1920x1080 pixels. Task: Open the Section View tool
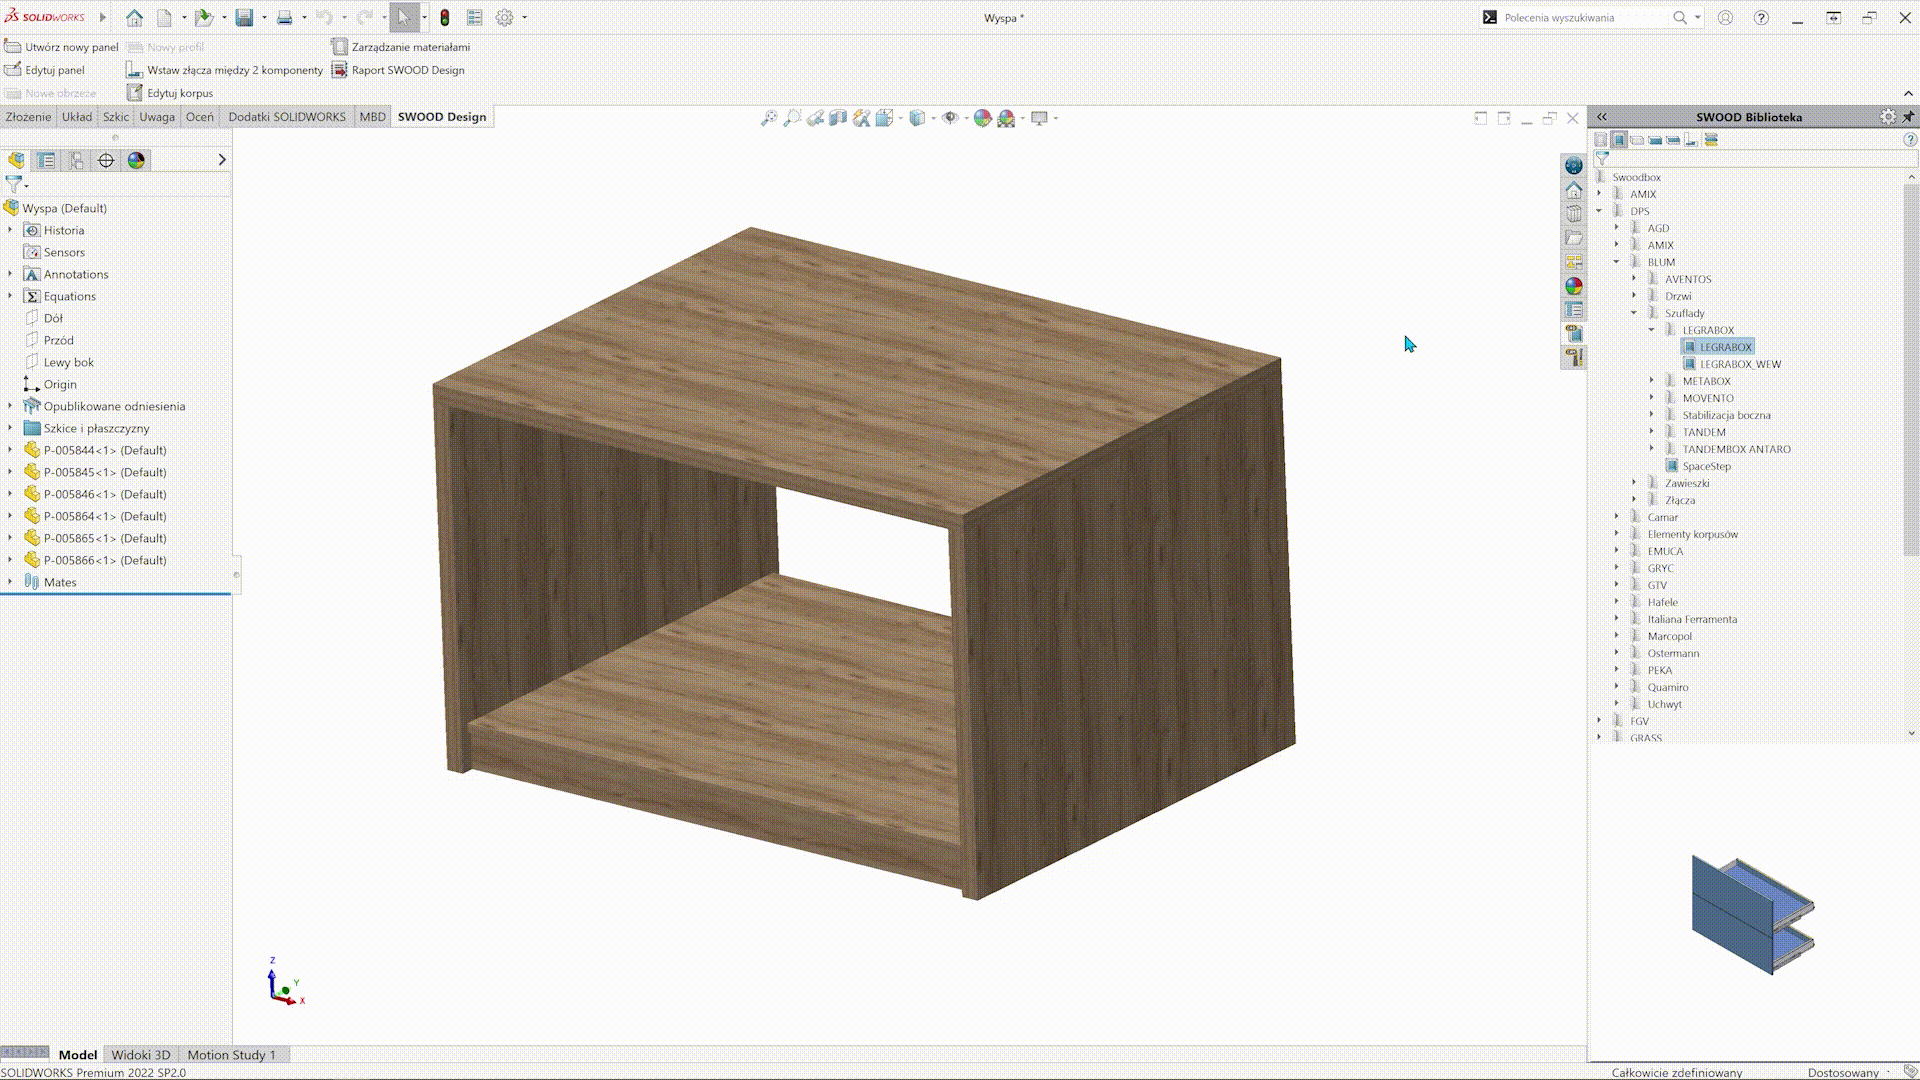[x=837, y=118]
